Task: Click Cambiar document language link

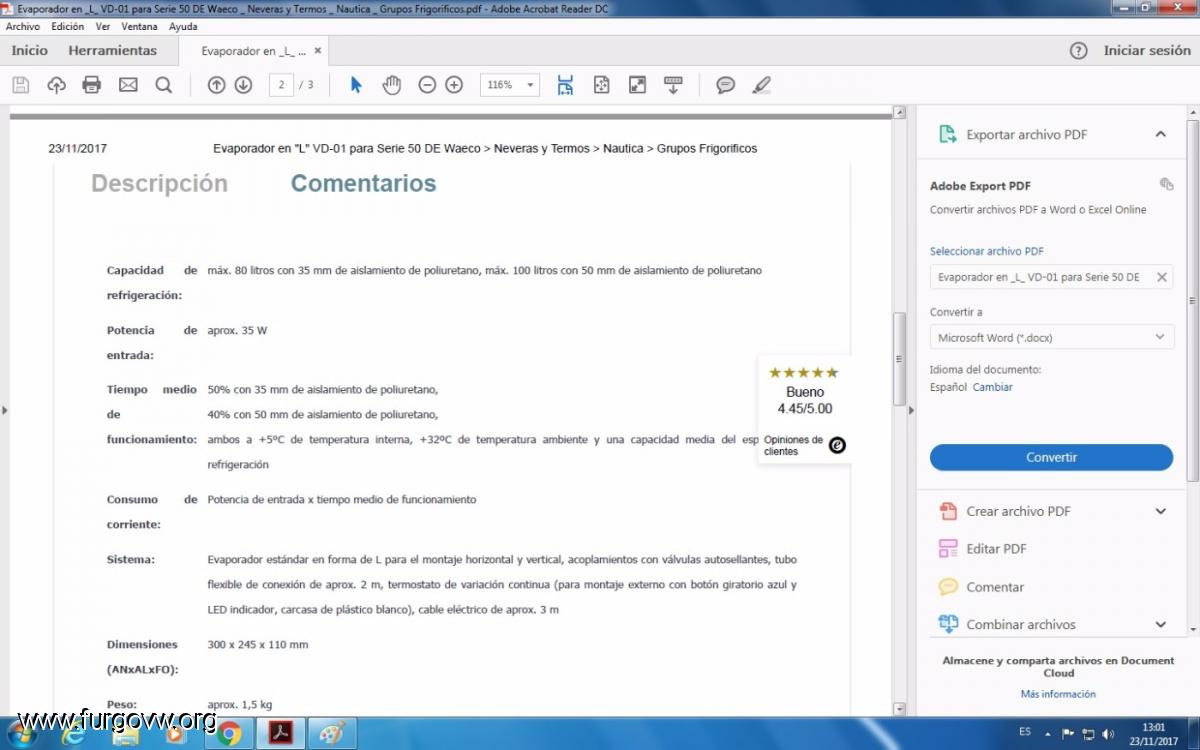Action: (x=992, y=387)
